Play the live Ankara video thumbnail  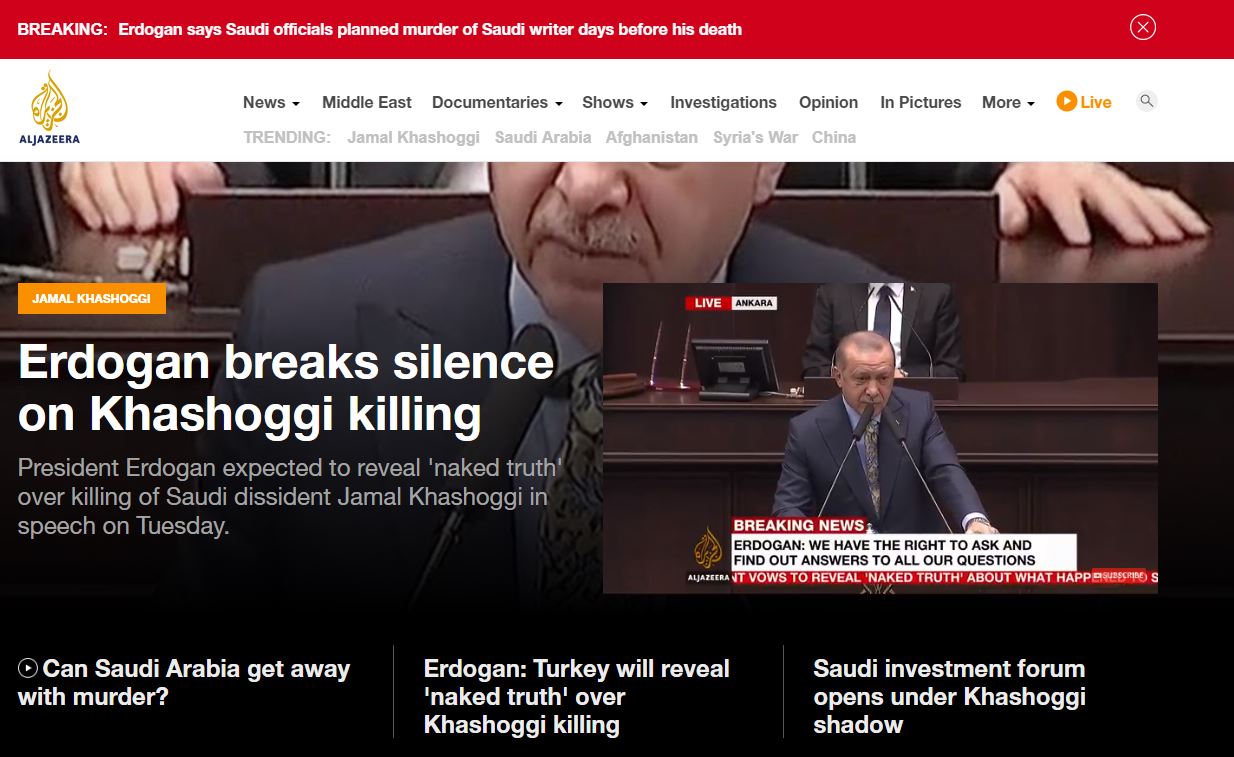click(880, 438)
